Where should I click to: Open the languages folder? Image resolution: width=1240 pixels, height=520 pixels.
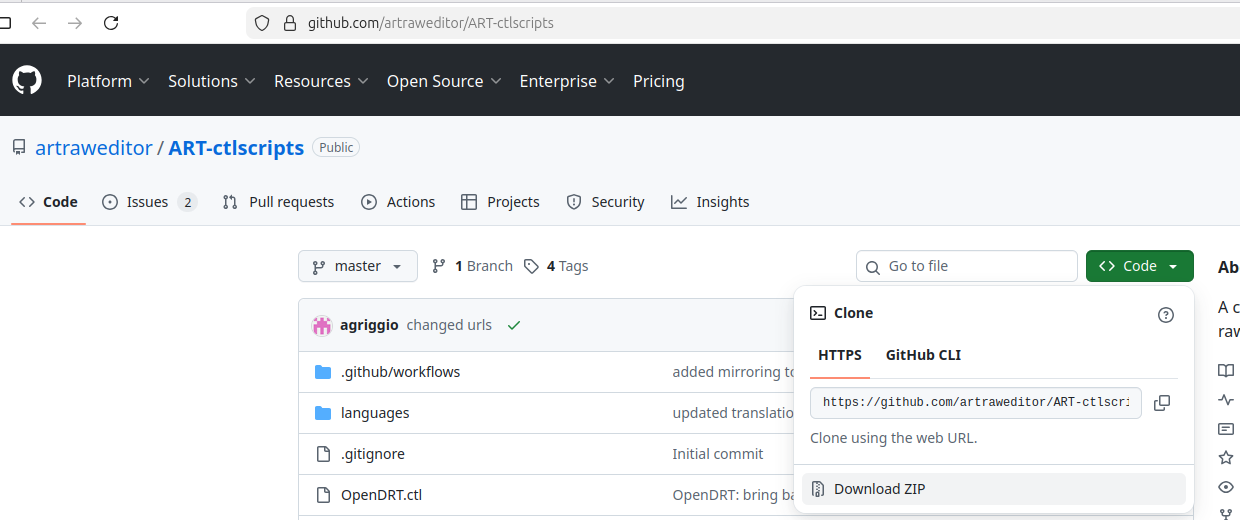click(x=375, y=413)
